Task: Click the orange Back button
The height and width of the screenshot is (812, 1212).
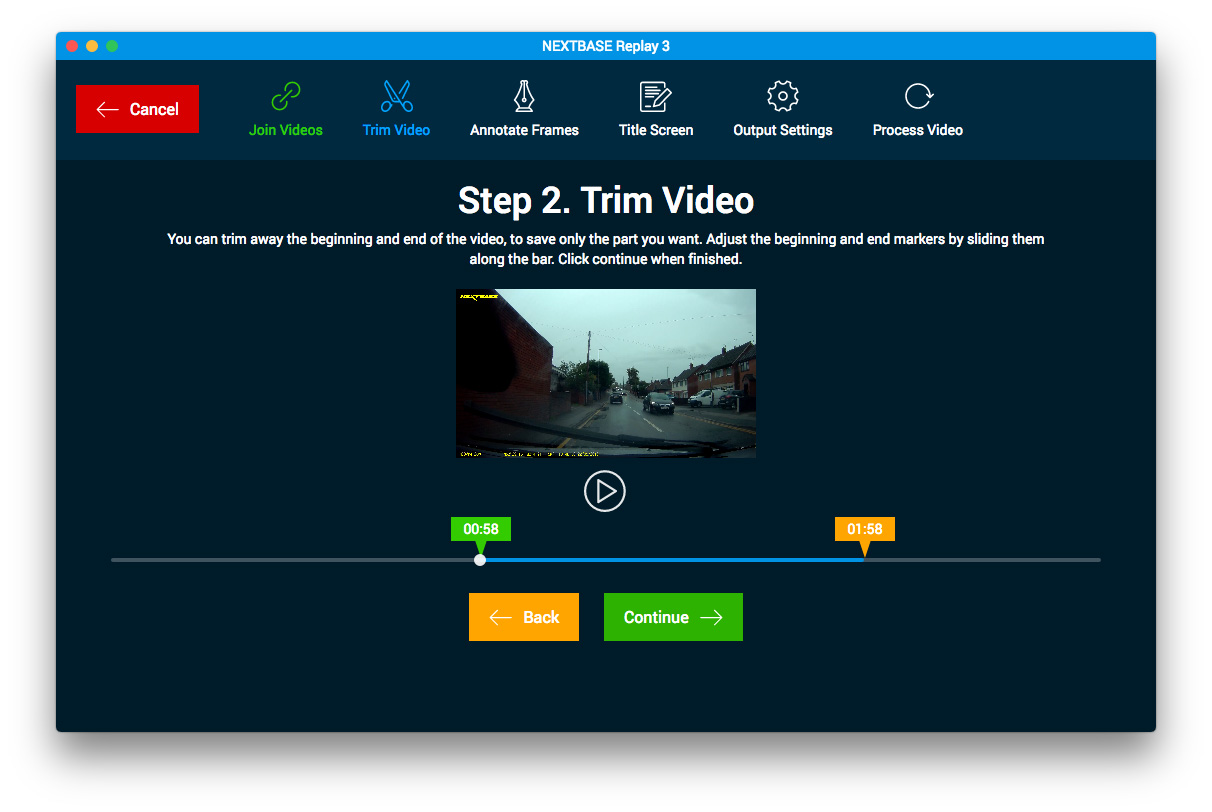Action: (524, 617)
